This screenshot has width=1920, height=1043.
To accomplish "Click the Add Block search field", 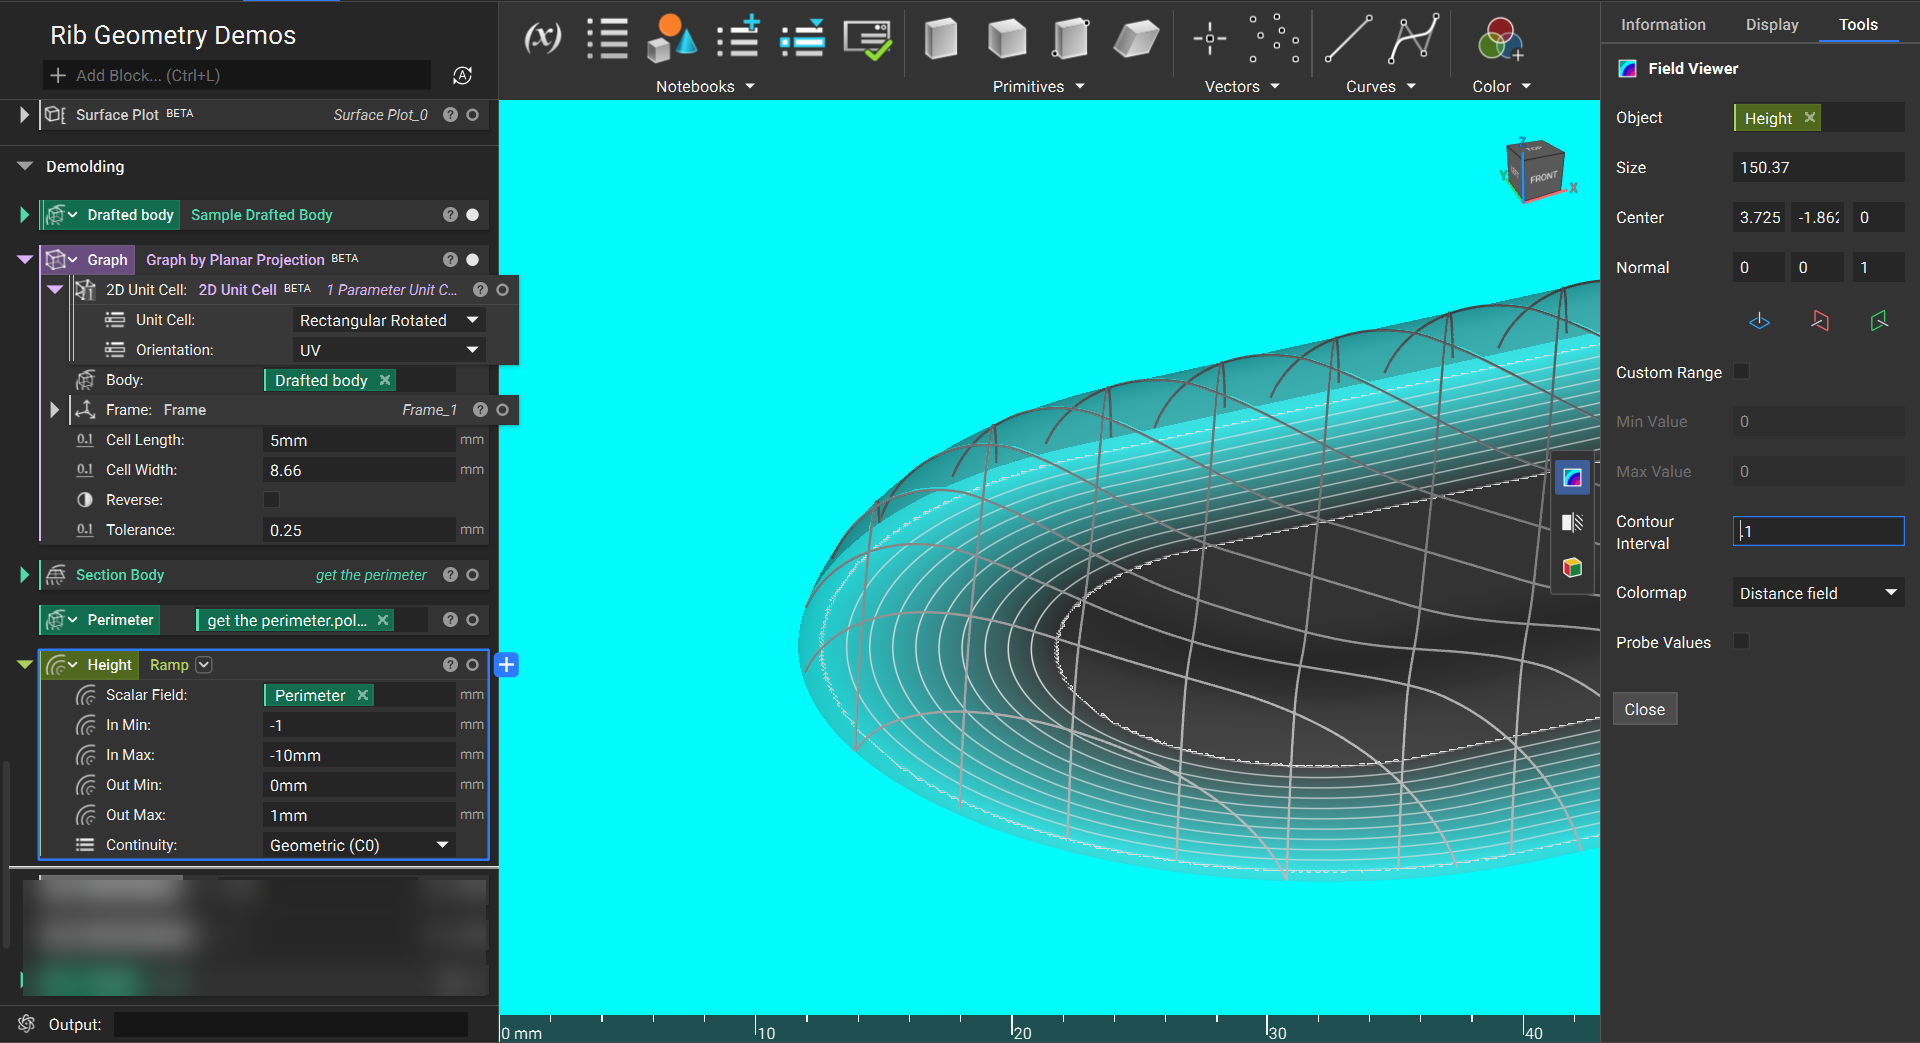I will [x=237, y=75].
